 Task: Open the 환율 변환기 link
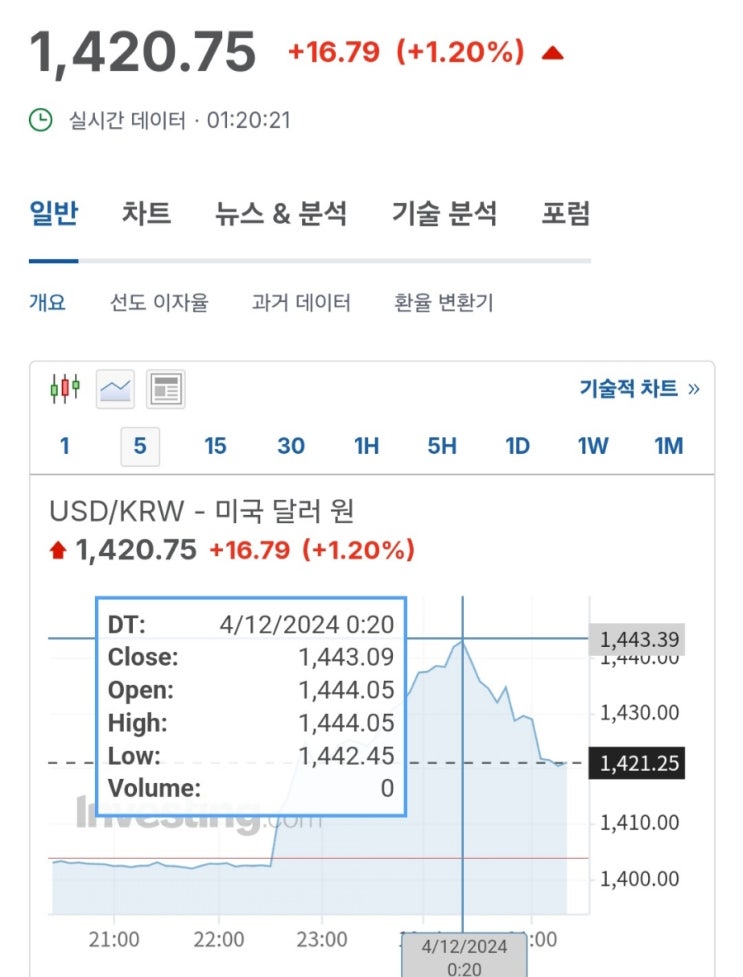click(444, 302)
